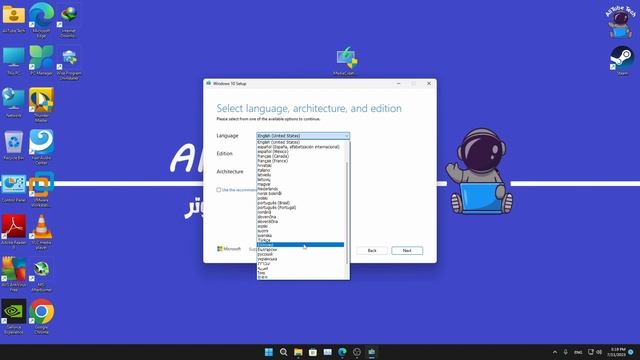This screenshot has width=640, height=360.
Task: Click the ENG input language indicator
Action: pyautogui.click(x=578, y=352)
